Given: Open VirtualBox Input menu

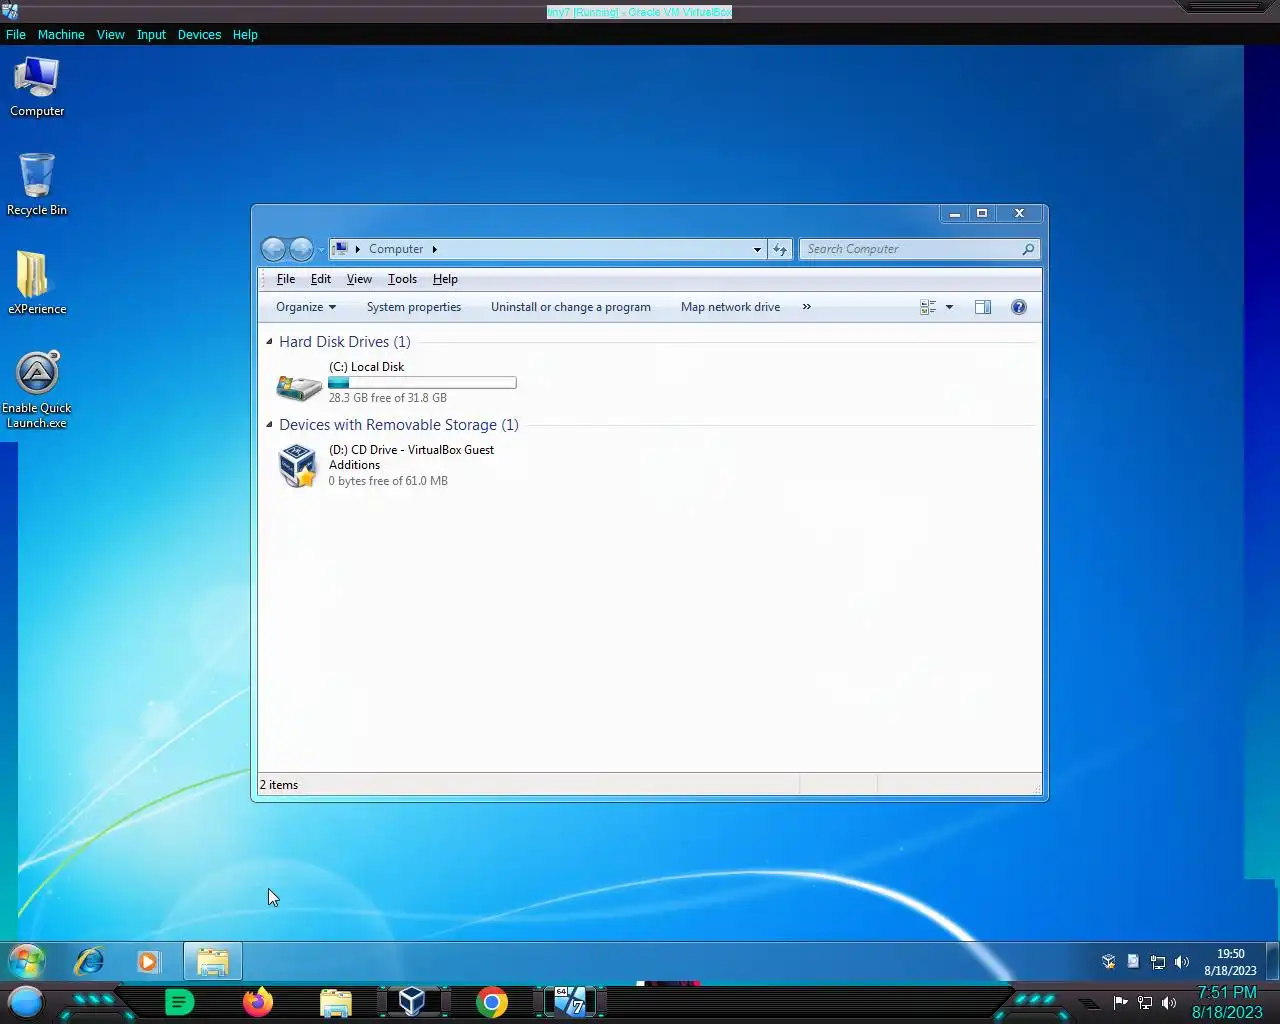Looking at the screenshot, I should coord(151,34).
